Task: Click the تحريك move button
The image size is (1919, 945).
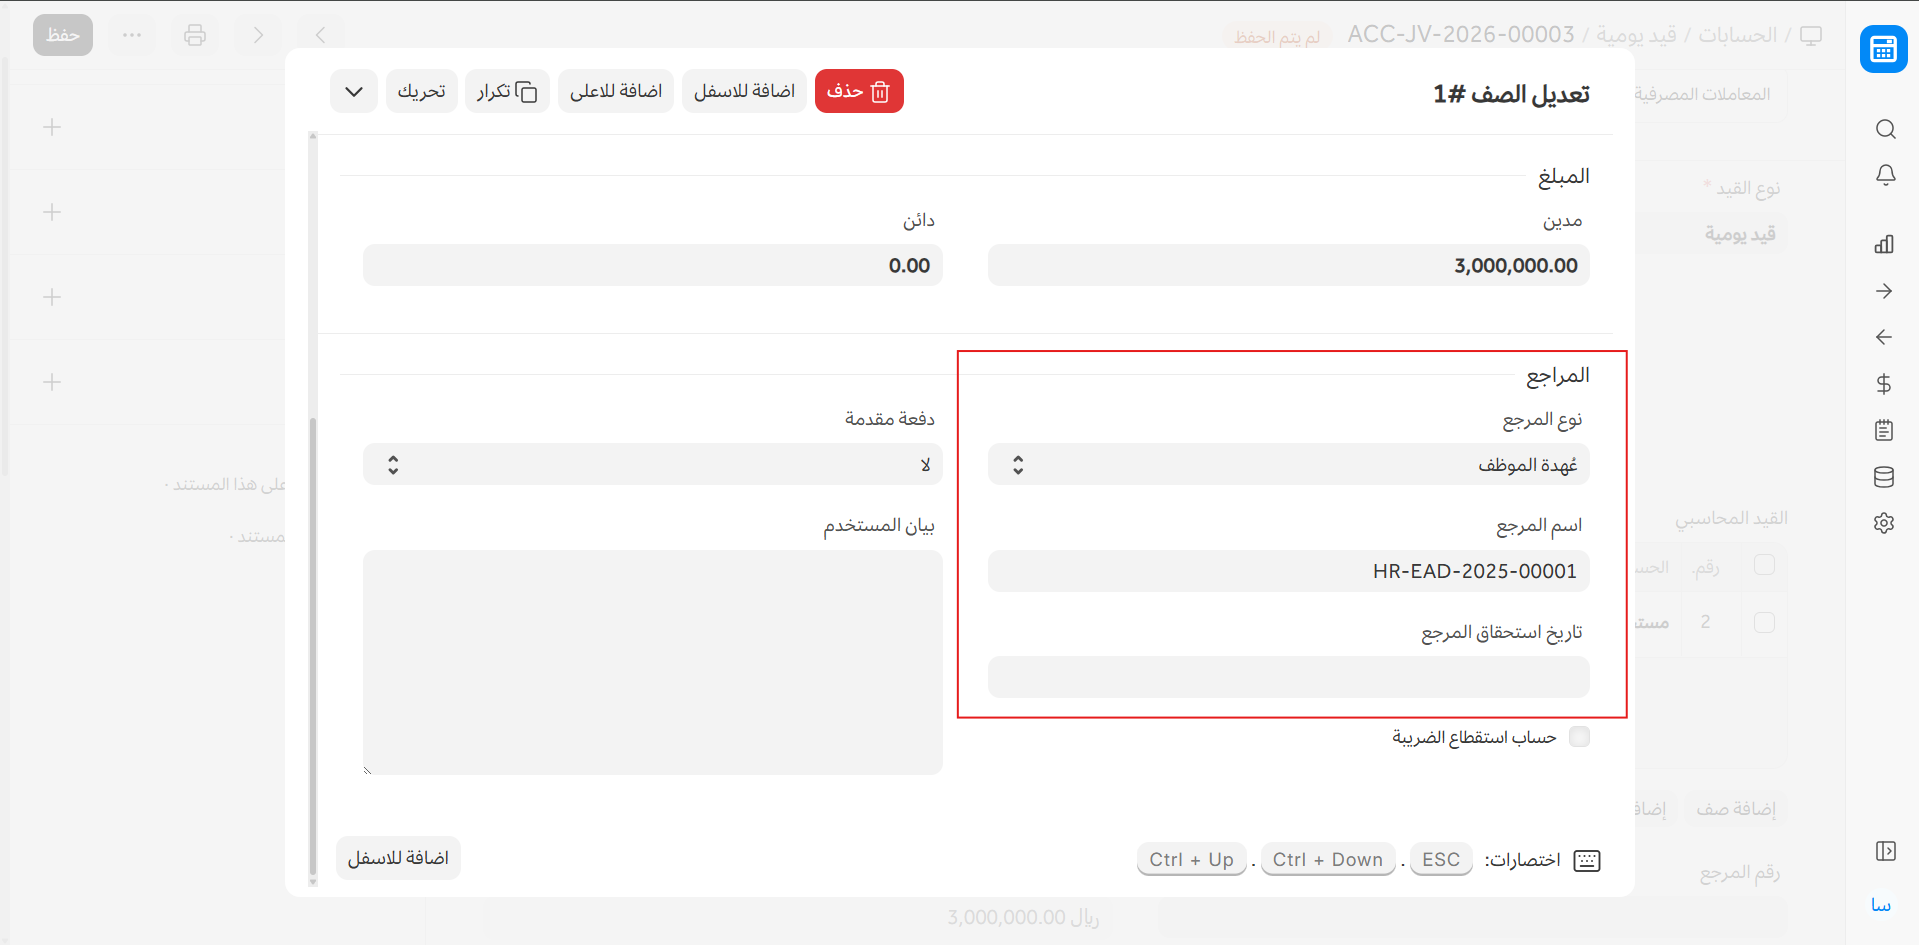Action: [x=421, y=92]
